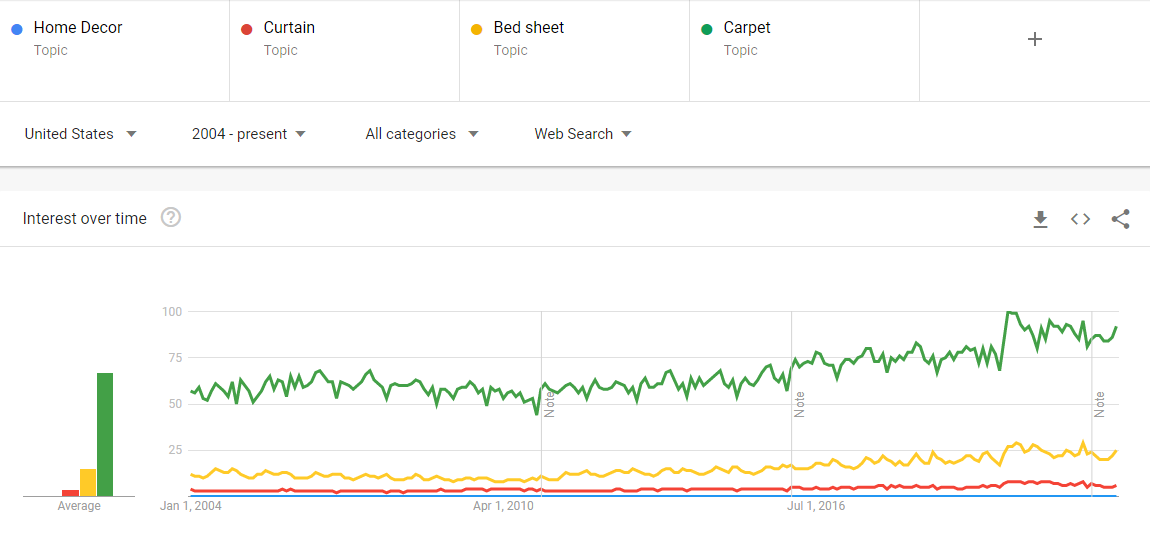Click the red Curtain color dot
Image resolution: width=1150 pixels, height=549 pixels.
(x=247, y=29)
